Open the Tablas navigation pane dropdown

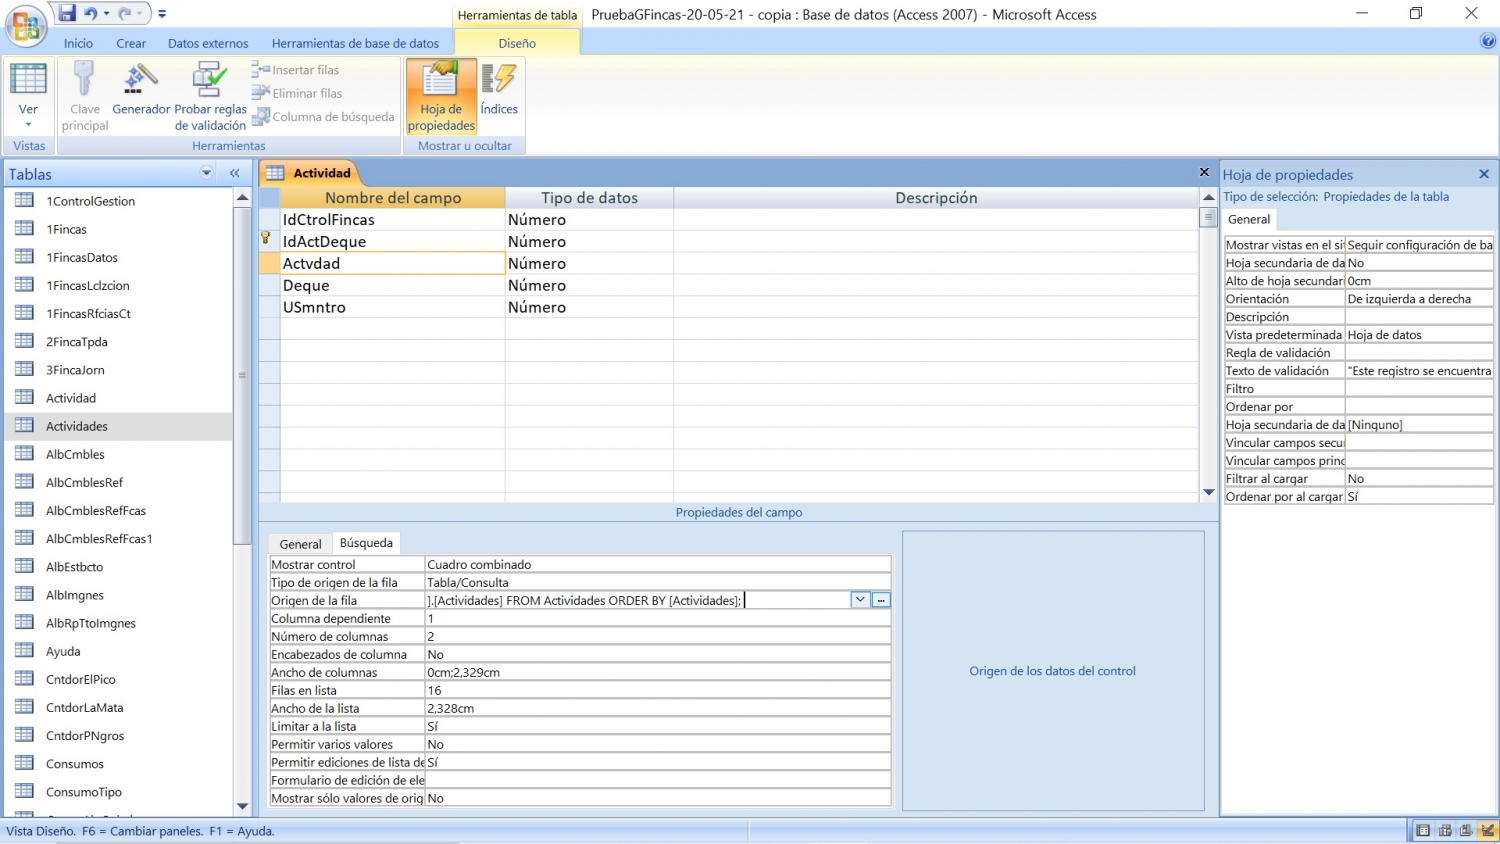point(207,173)
